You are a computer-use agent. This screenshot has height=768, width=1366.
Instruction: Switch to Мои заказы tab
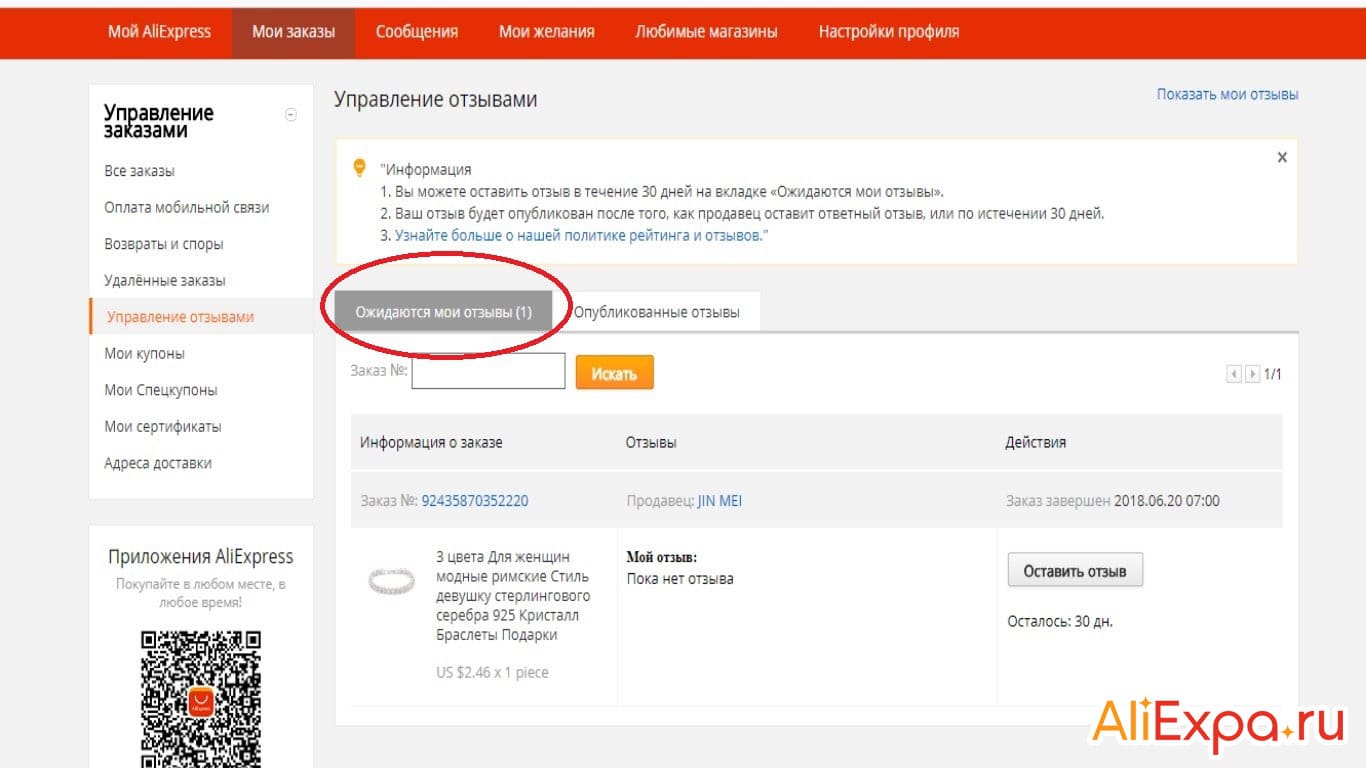(294, 32)
